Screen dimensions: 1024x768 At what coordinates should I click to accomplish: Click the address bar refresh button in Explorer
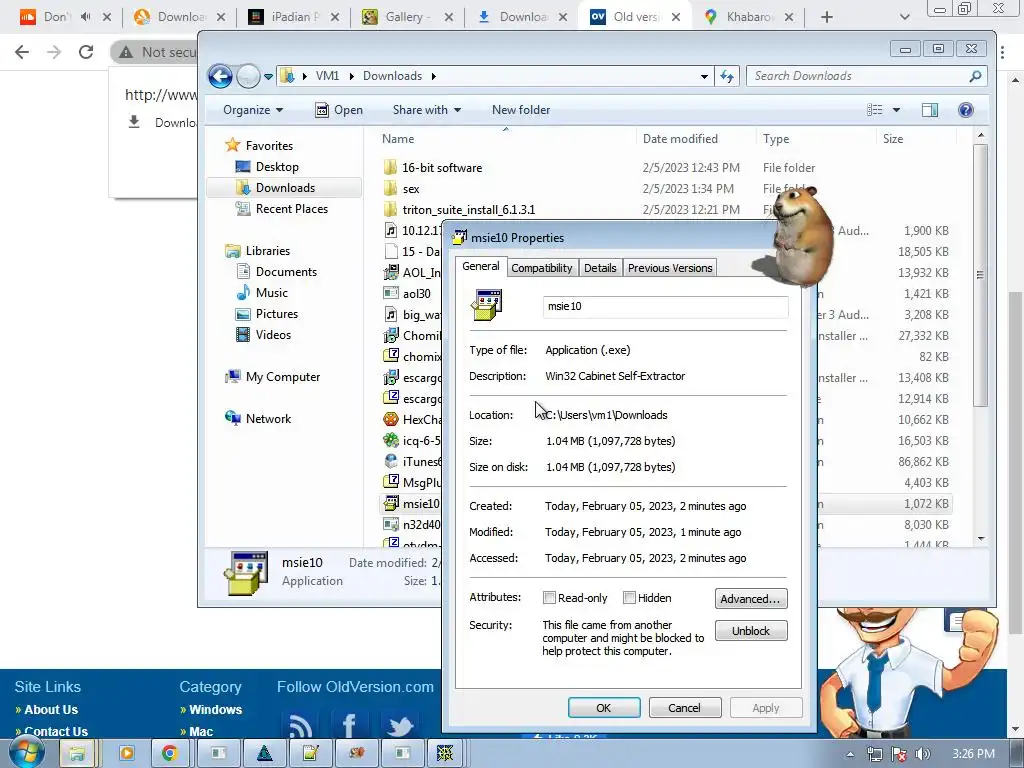click(x=727, y=76)
